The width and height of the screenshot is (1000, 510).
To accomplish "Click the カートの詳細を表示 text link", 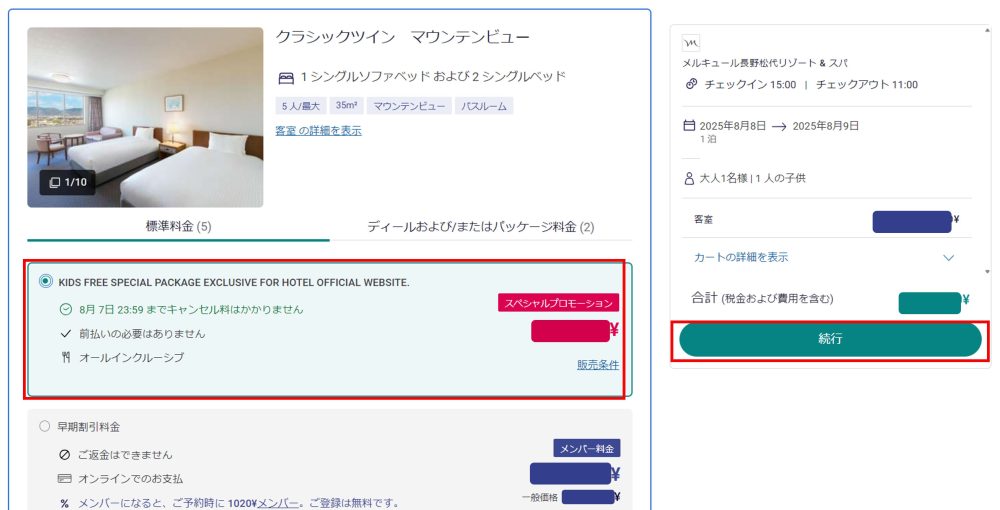I will coord(741,257).
